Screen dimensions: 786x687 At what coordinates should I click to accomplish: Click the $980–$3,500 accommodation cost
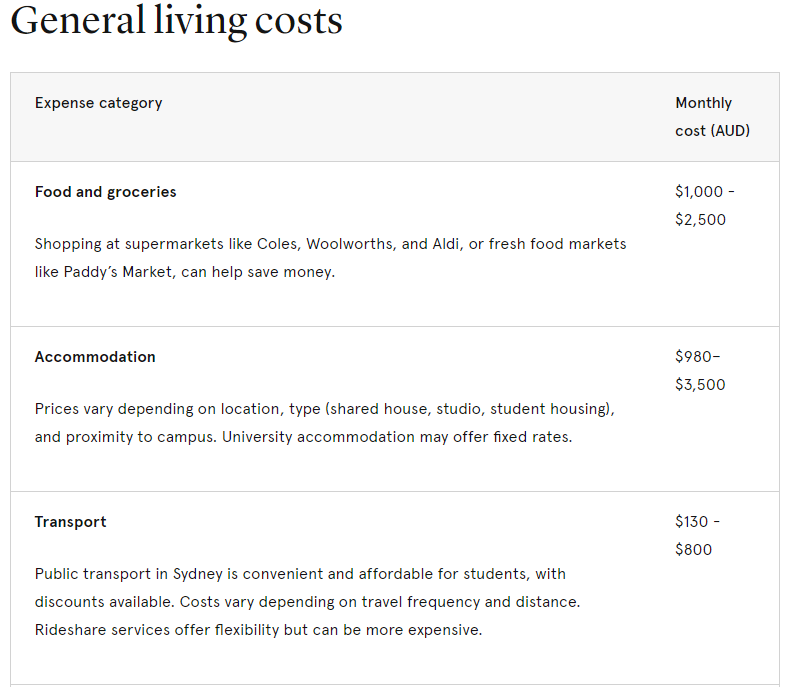click(x=700, y=370)
